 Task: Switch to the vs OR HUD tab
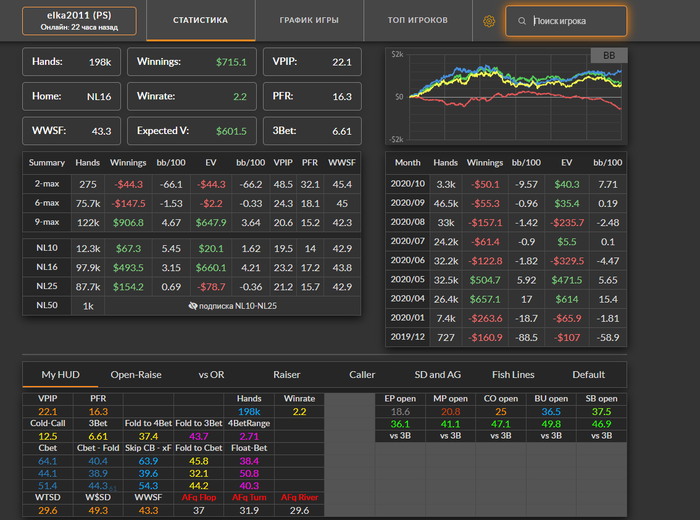coord(211,374)
